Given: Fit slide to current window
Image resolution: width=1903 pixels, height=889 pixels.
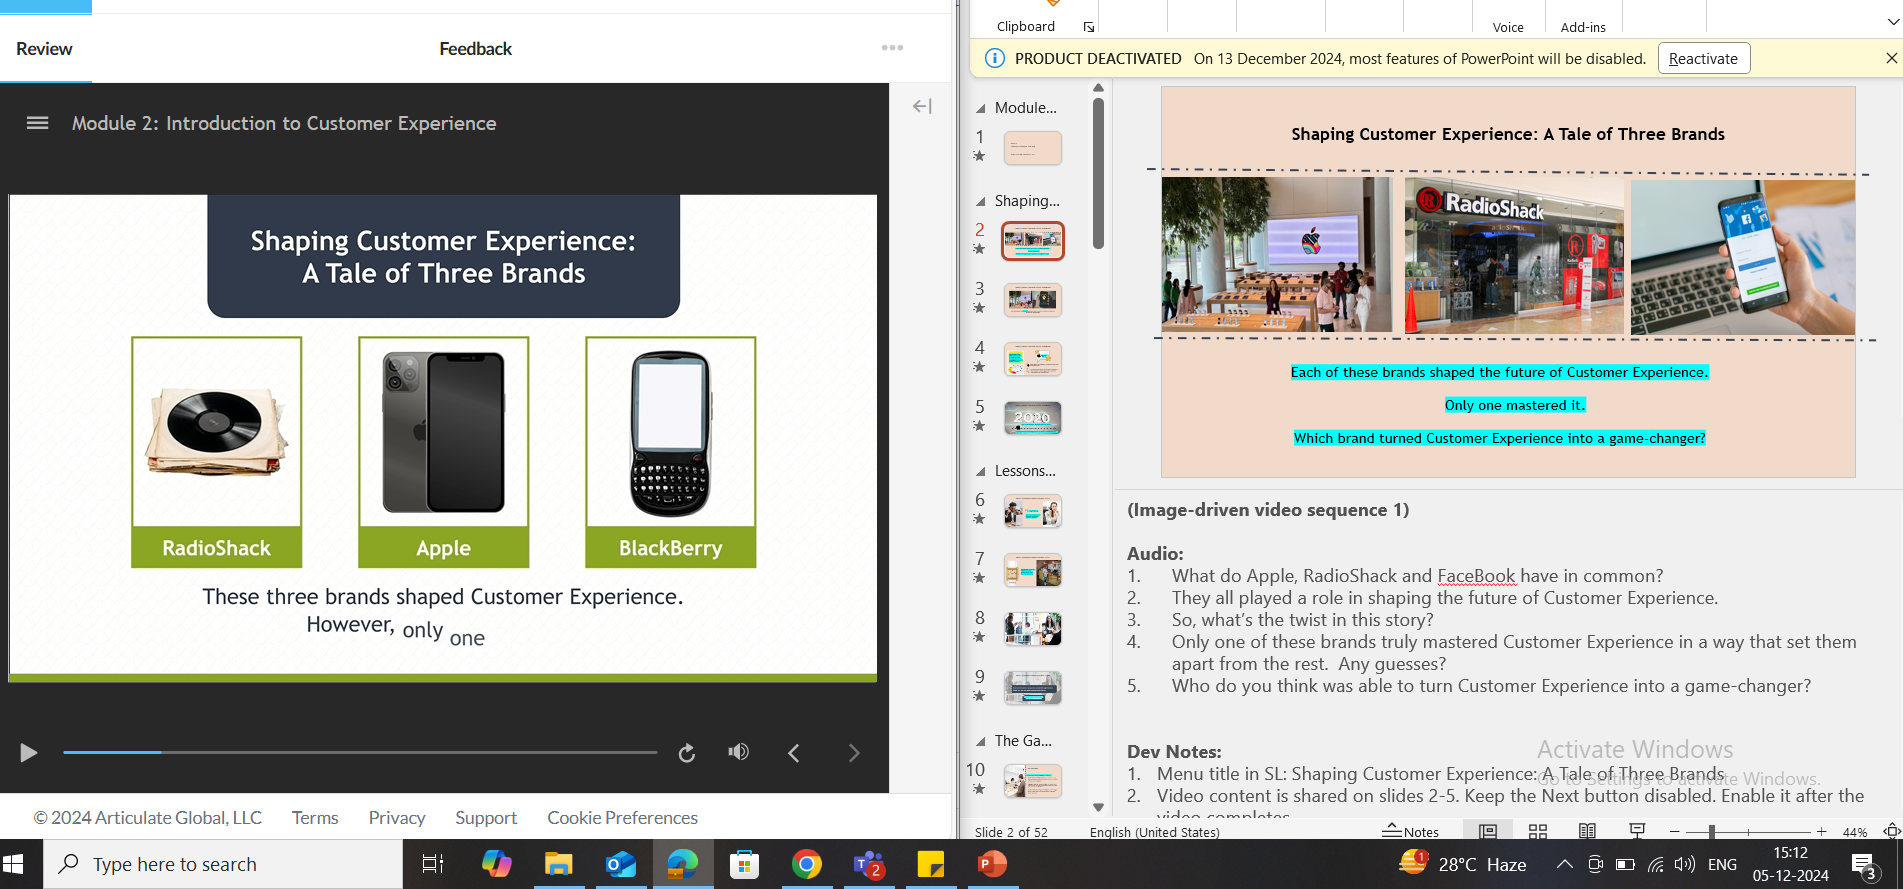Looking at the screenshot, I should coord(1891,831).
